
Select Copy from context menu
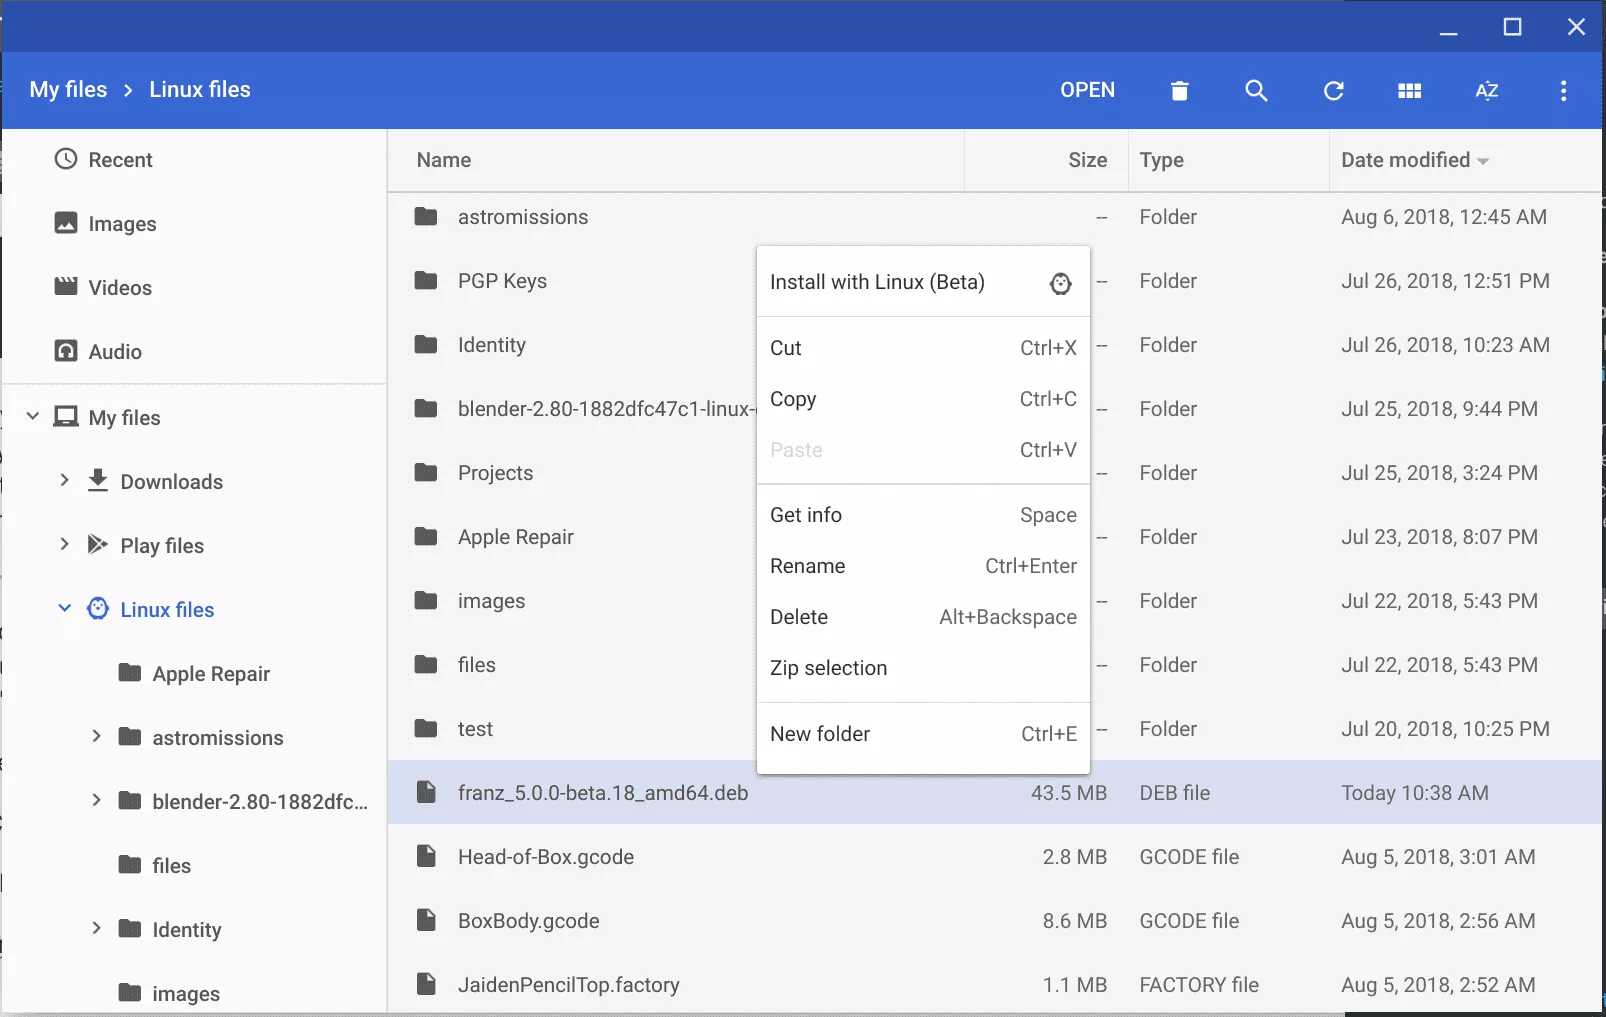coord(923,399)
